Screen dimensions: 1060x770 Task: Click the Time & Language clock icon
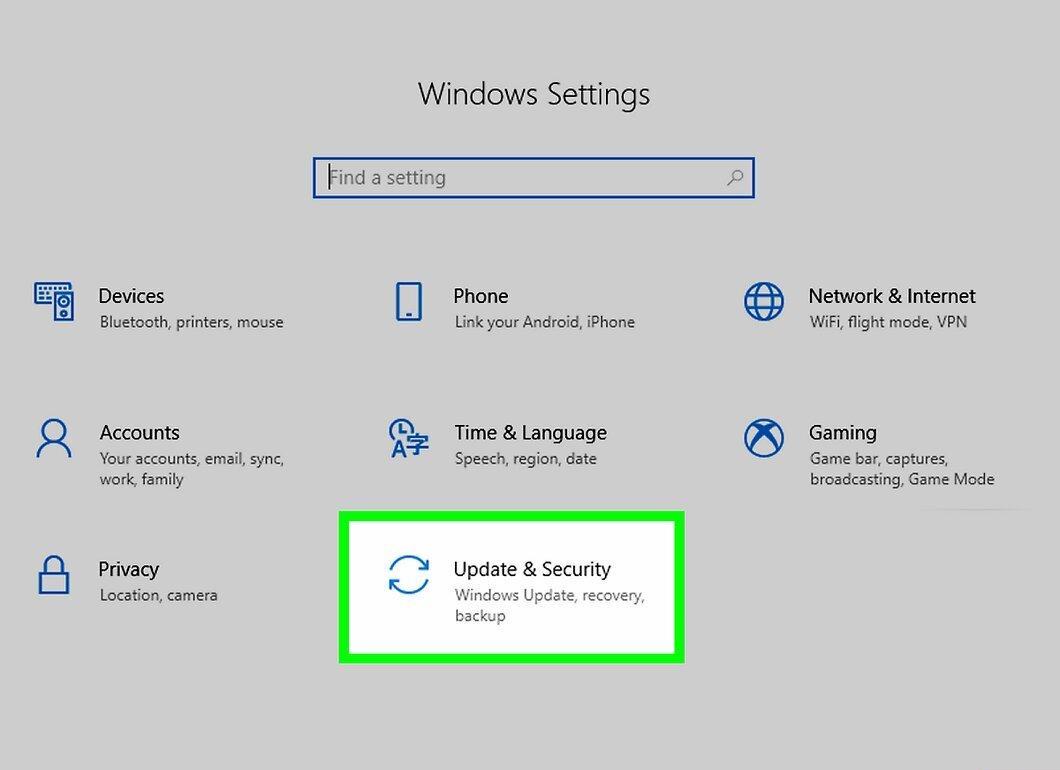pos(408,438)
